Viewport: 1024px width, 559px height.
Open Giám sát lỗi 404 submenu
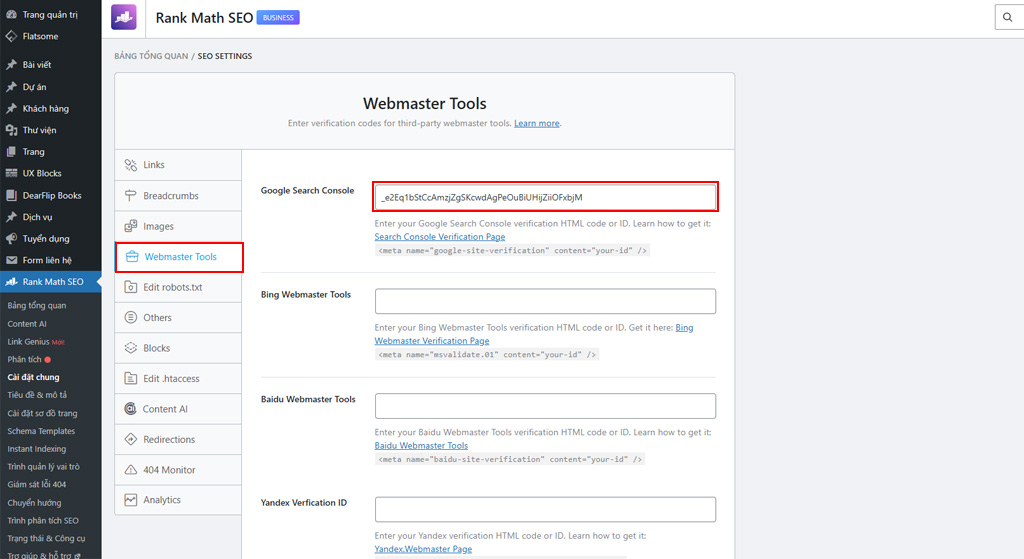(x=37, y=485)
